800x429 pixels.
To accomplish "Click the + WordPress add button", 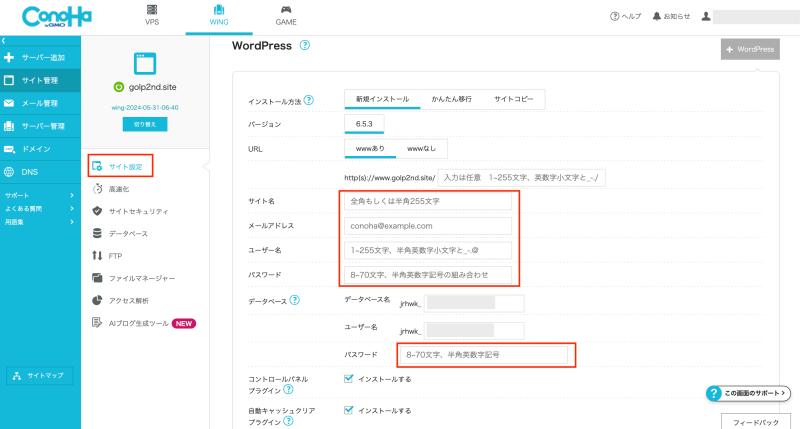I will pos(750,49).
